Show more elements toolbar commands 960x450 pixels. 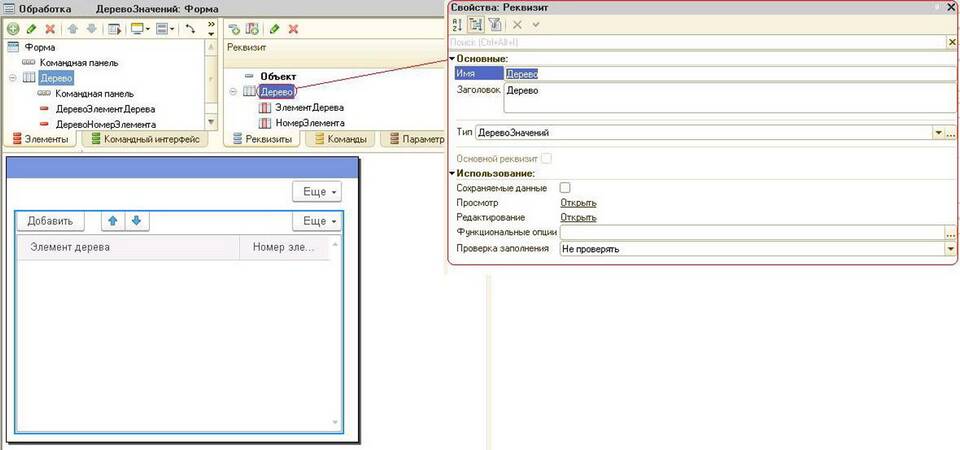coord(211,28)
